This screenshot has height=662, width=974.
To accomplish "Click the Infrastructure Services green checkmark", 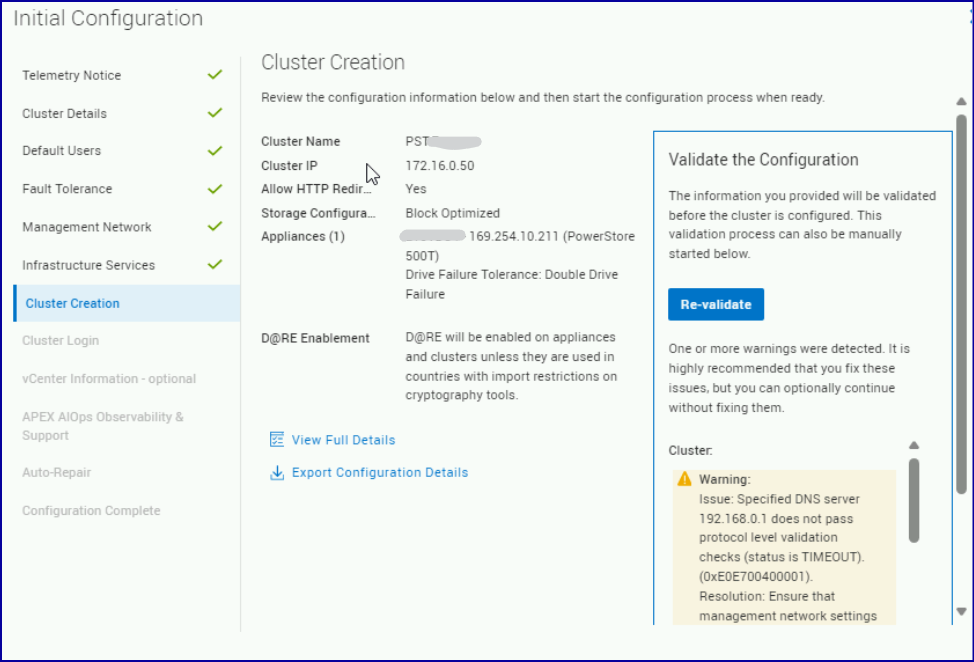I will click(x=214, y=264).
